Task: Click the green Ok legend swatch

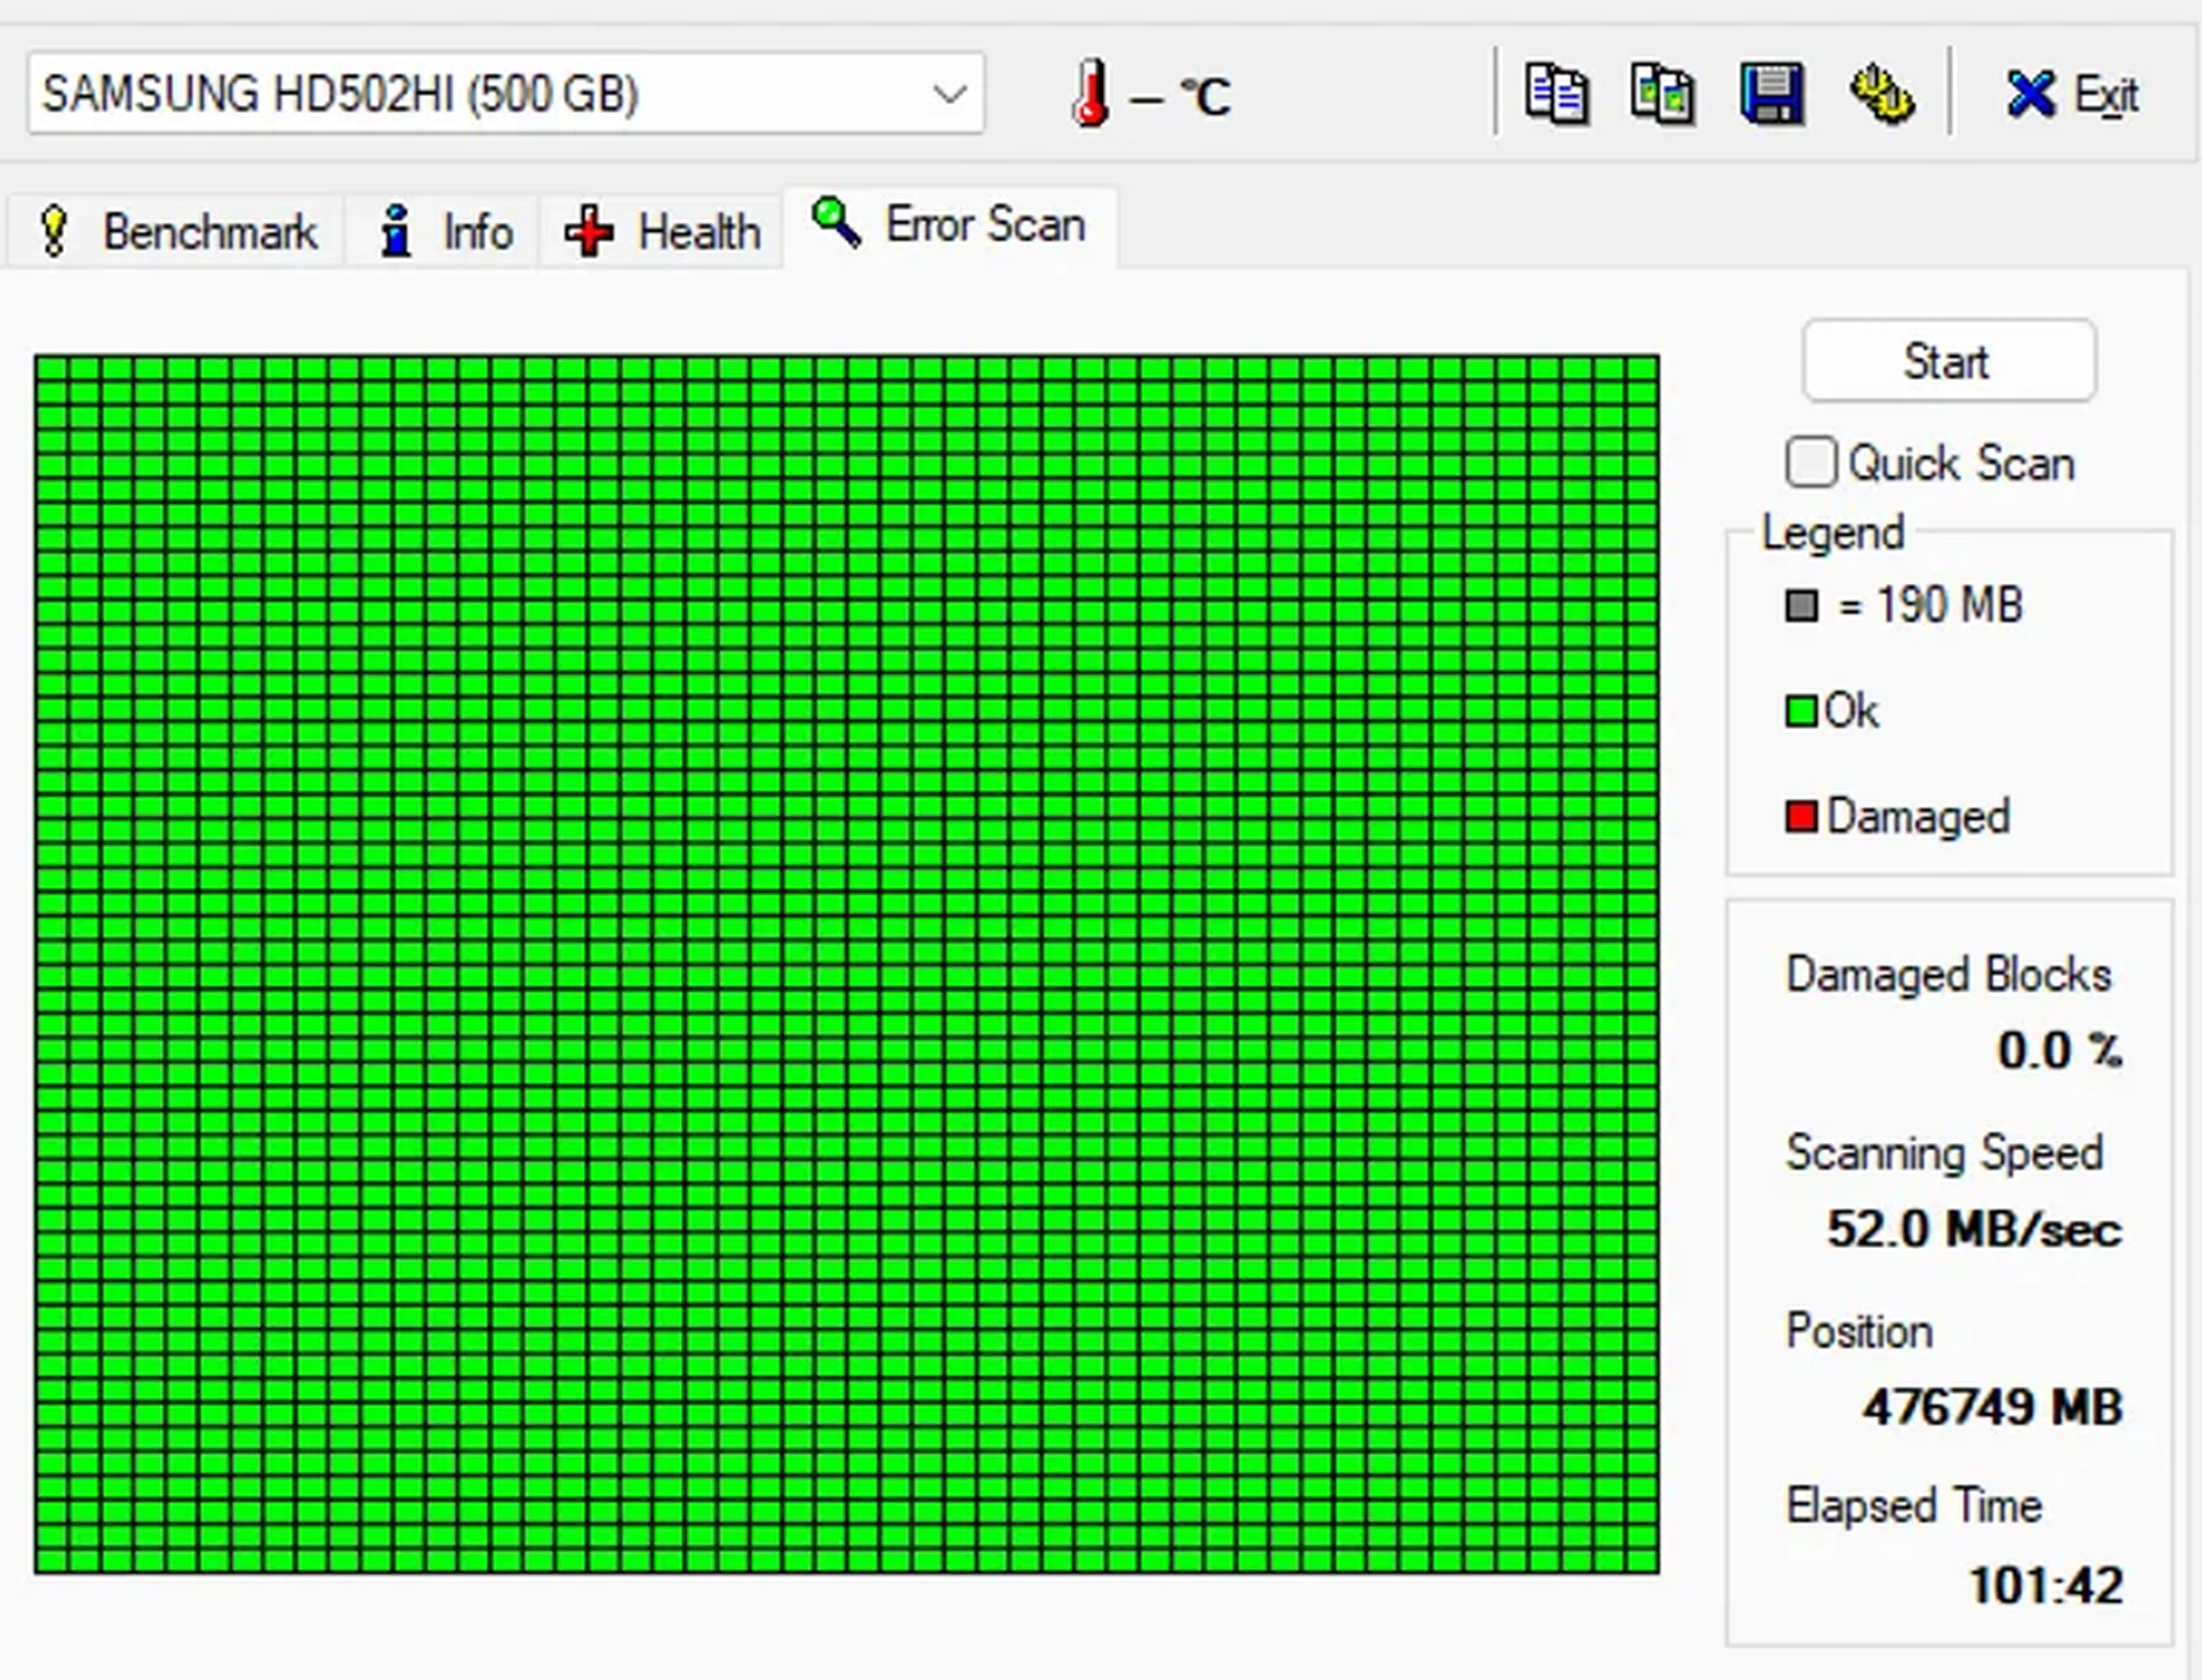Action: [x=1801, y=712]
